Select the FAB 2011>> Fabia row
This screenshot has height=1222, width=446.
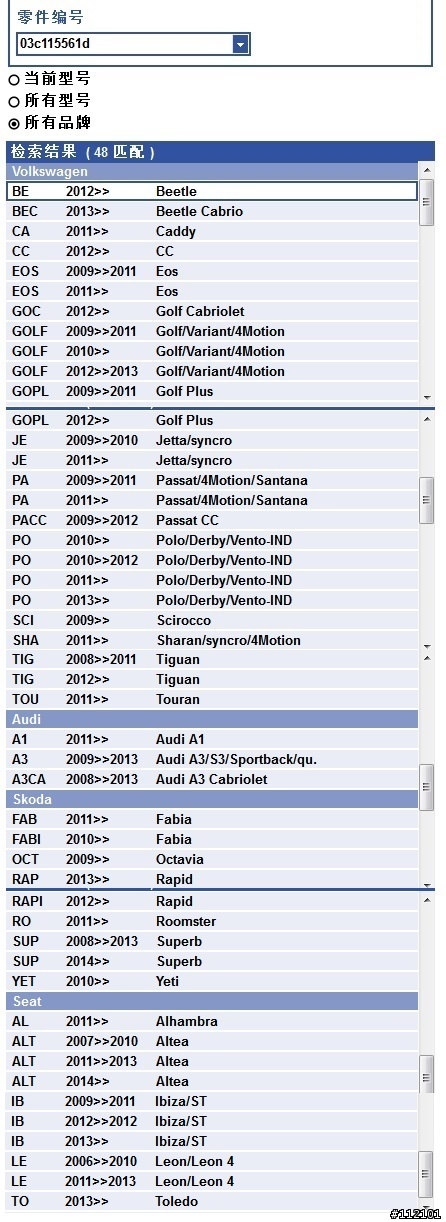pos(212,819)
